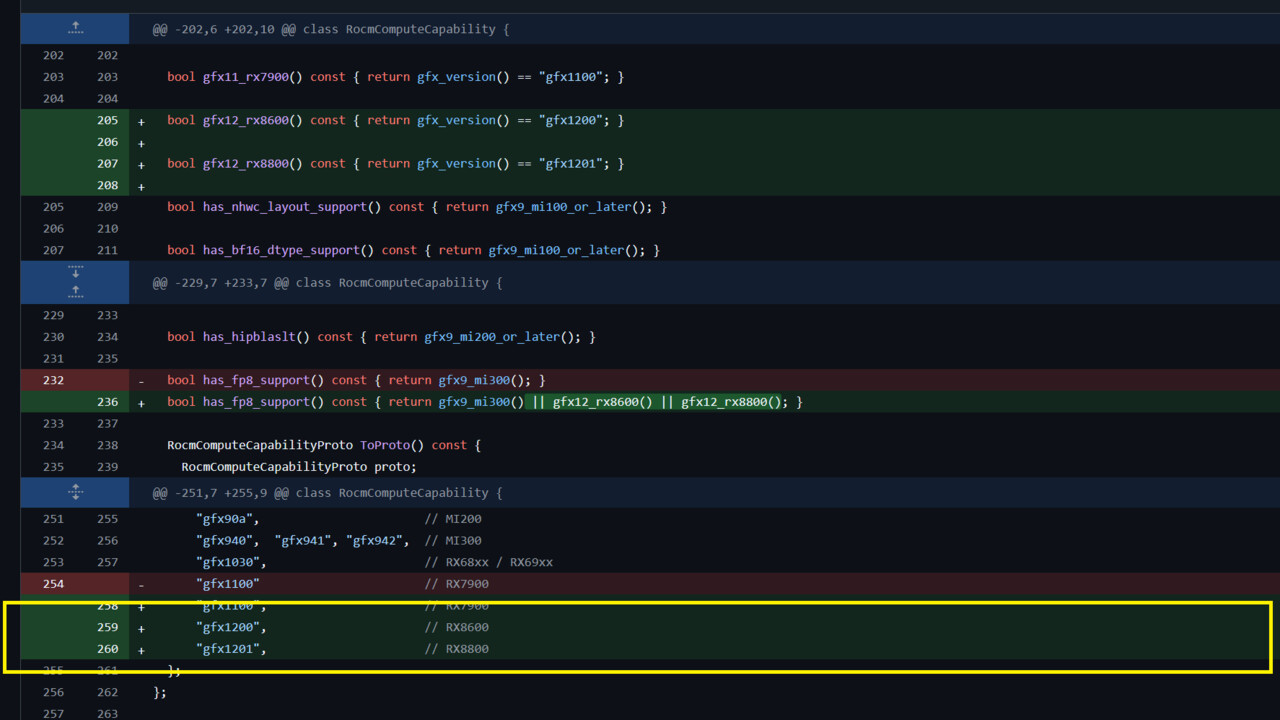This screenshot has width=1280, height=720.
Task: Click line number 234 for has_hipblaslt
Action: (107, 337)
